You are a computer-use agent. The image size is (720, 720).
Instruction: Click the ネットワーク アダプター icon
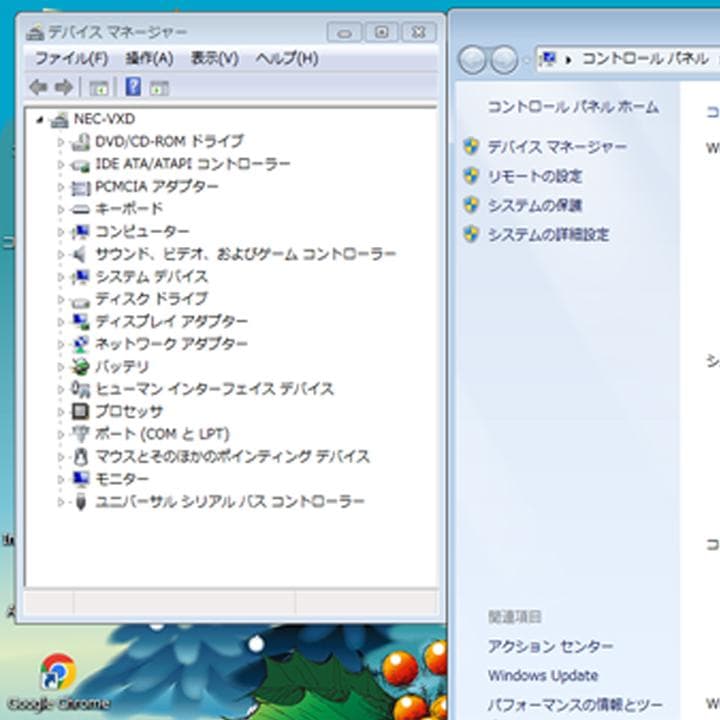point(80,344)
